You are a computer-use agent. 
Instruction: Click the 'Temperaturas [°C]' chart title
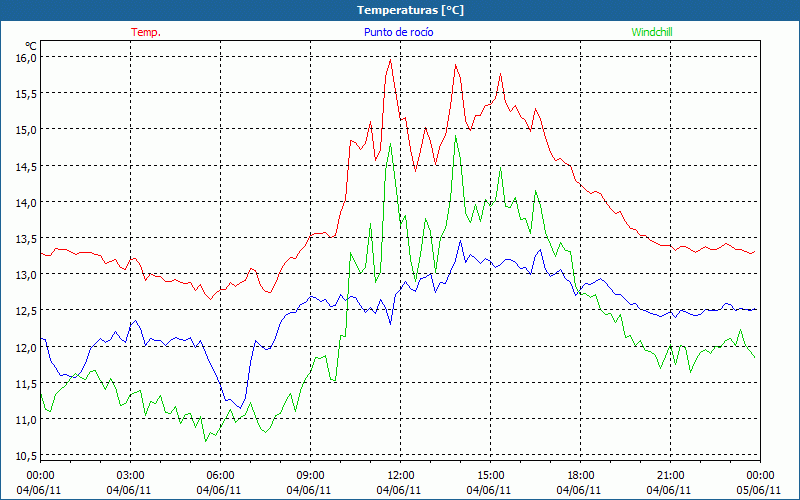pyautogui.click(x=410, y=10)
